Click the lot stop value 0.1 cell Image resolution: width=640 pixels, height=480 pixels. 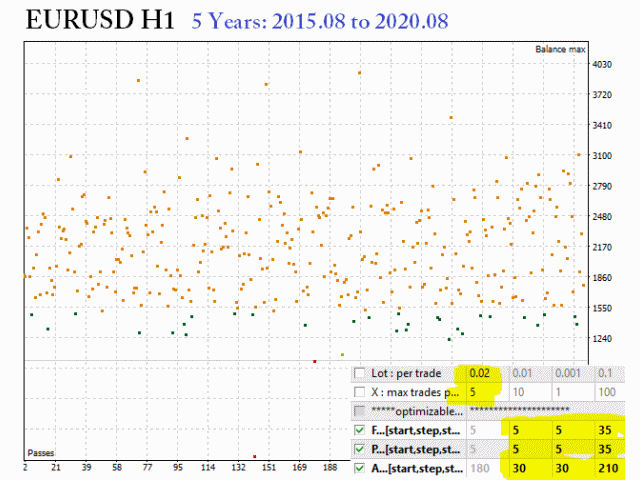coord(605,373)
